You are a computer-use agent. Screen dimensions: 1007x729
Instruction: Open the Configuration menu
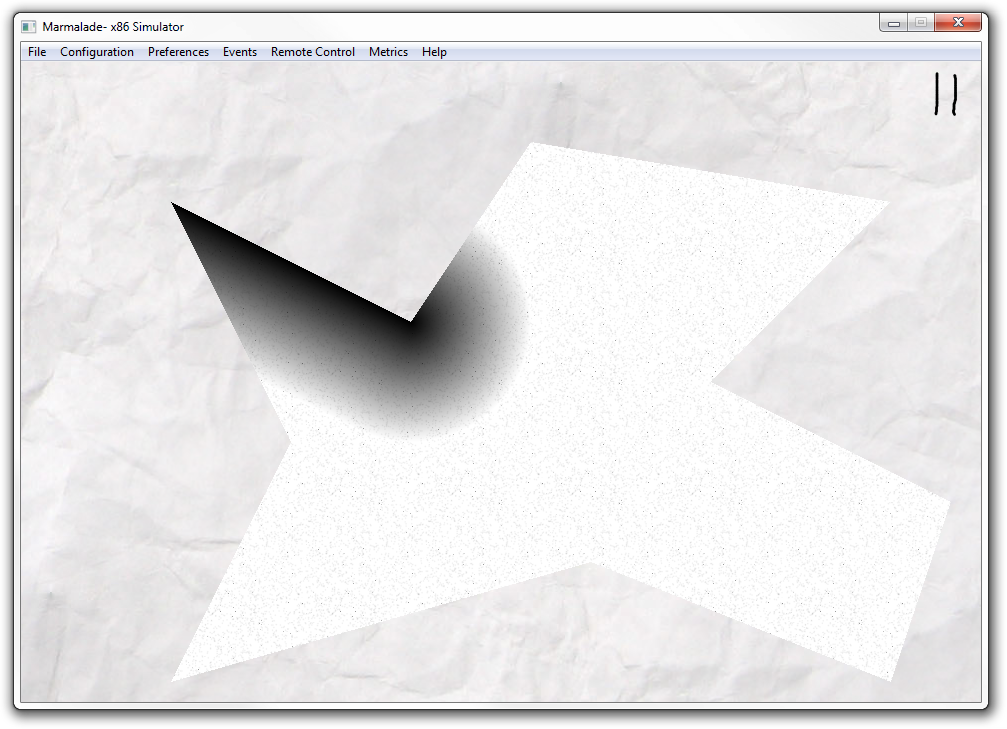[97, 52]
